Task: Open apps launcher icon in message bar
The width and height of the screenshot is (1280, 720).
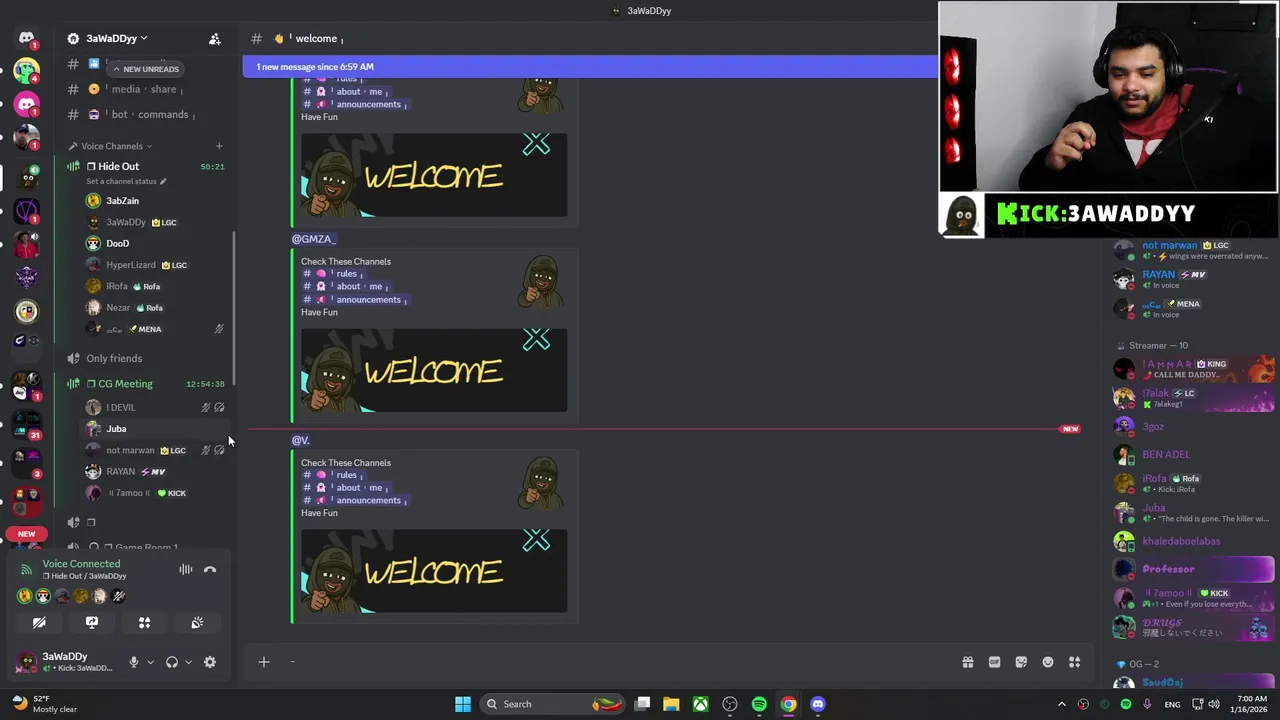Action: [x=1075, y=662]
